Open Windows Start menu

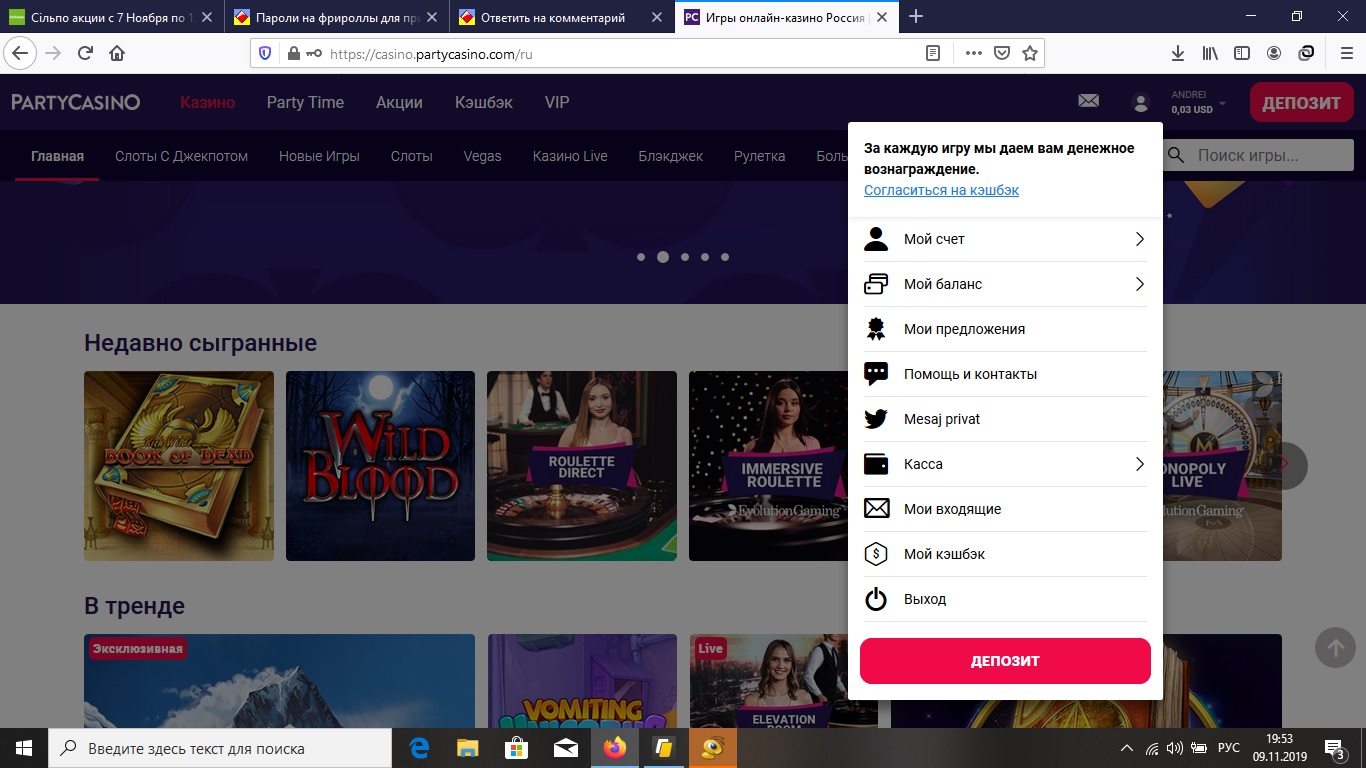tap(23, 748)
